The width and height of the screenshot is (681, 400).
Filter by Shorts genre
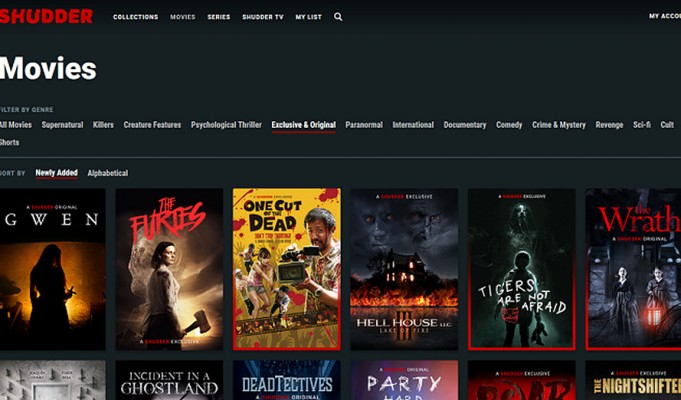coord(10,142)
